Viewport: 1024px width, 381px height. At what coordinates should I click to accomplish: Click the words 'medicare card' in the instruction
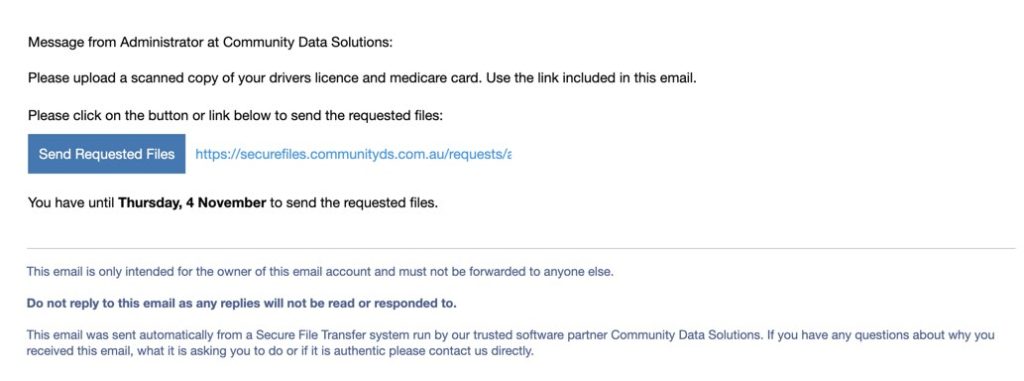434,78
